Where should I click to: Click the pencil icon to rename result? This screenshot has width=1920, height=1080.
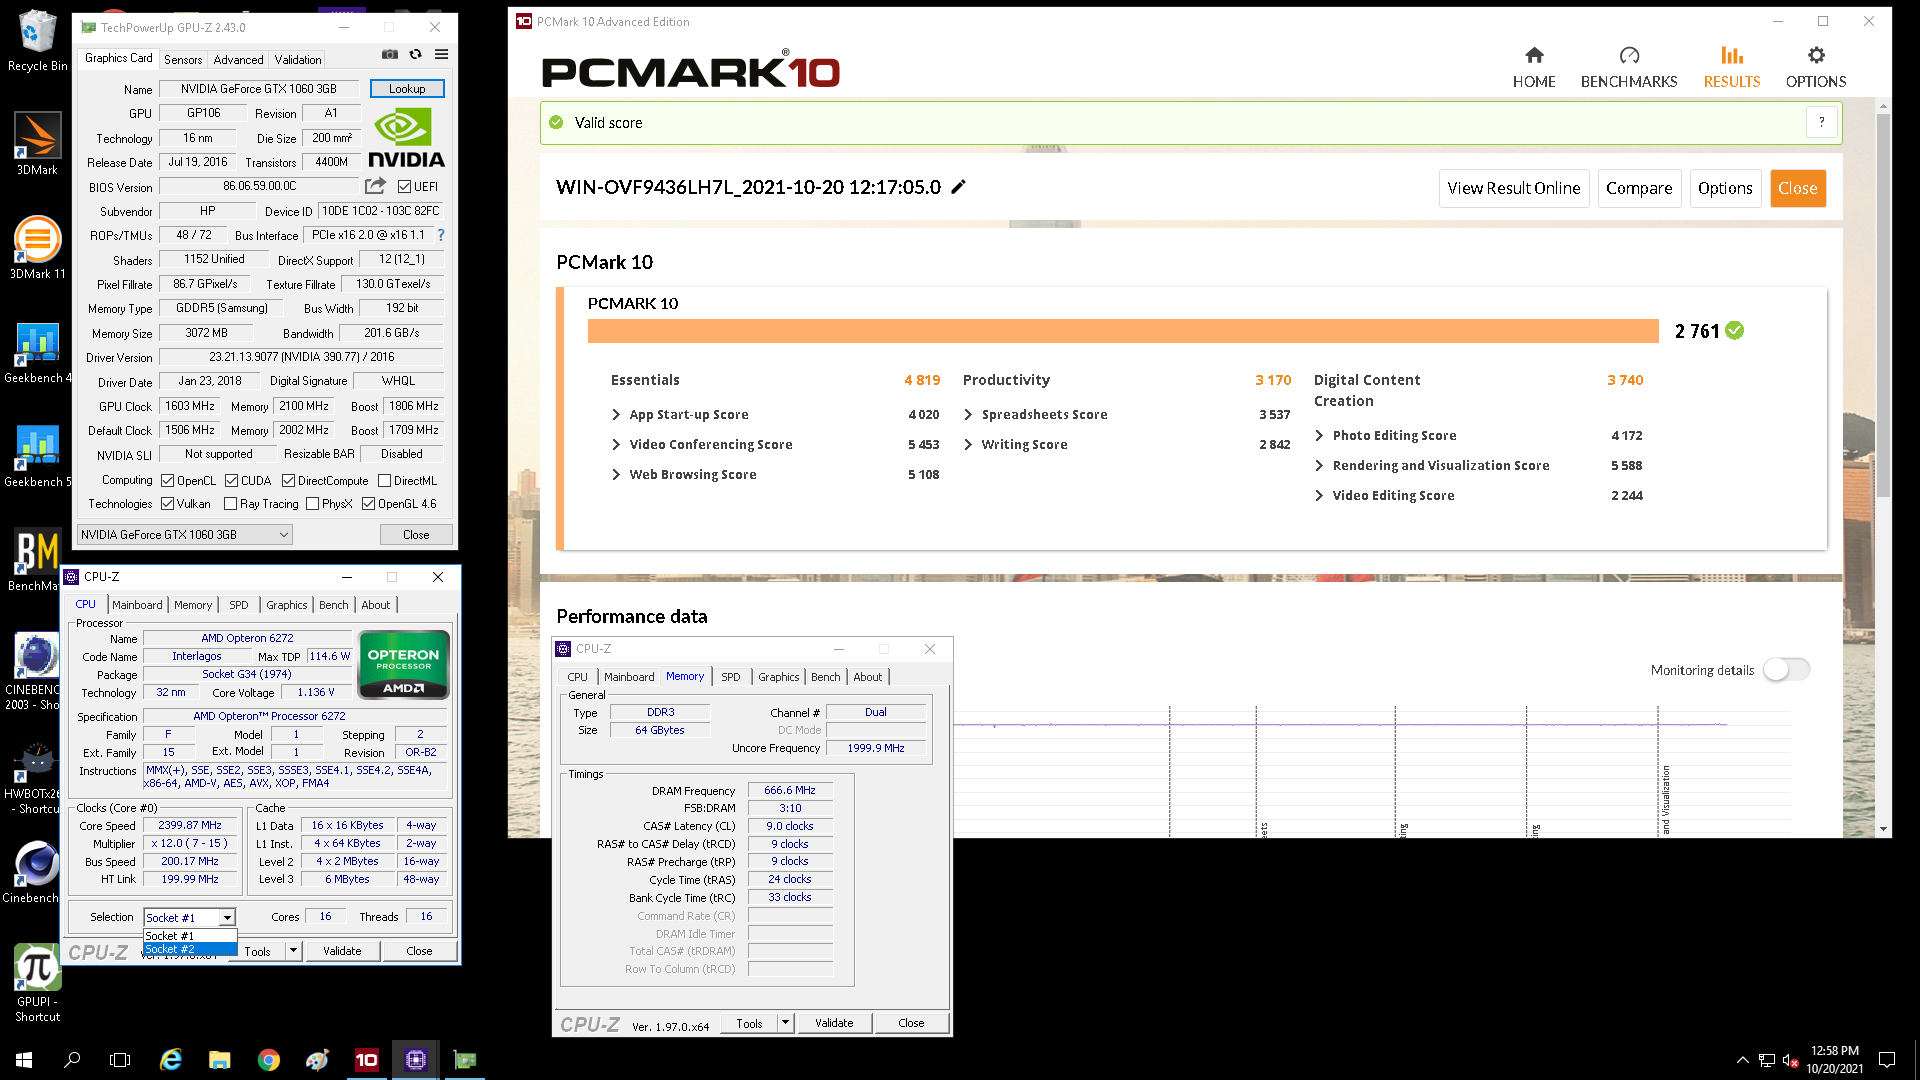[x=958, y=187]
